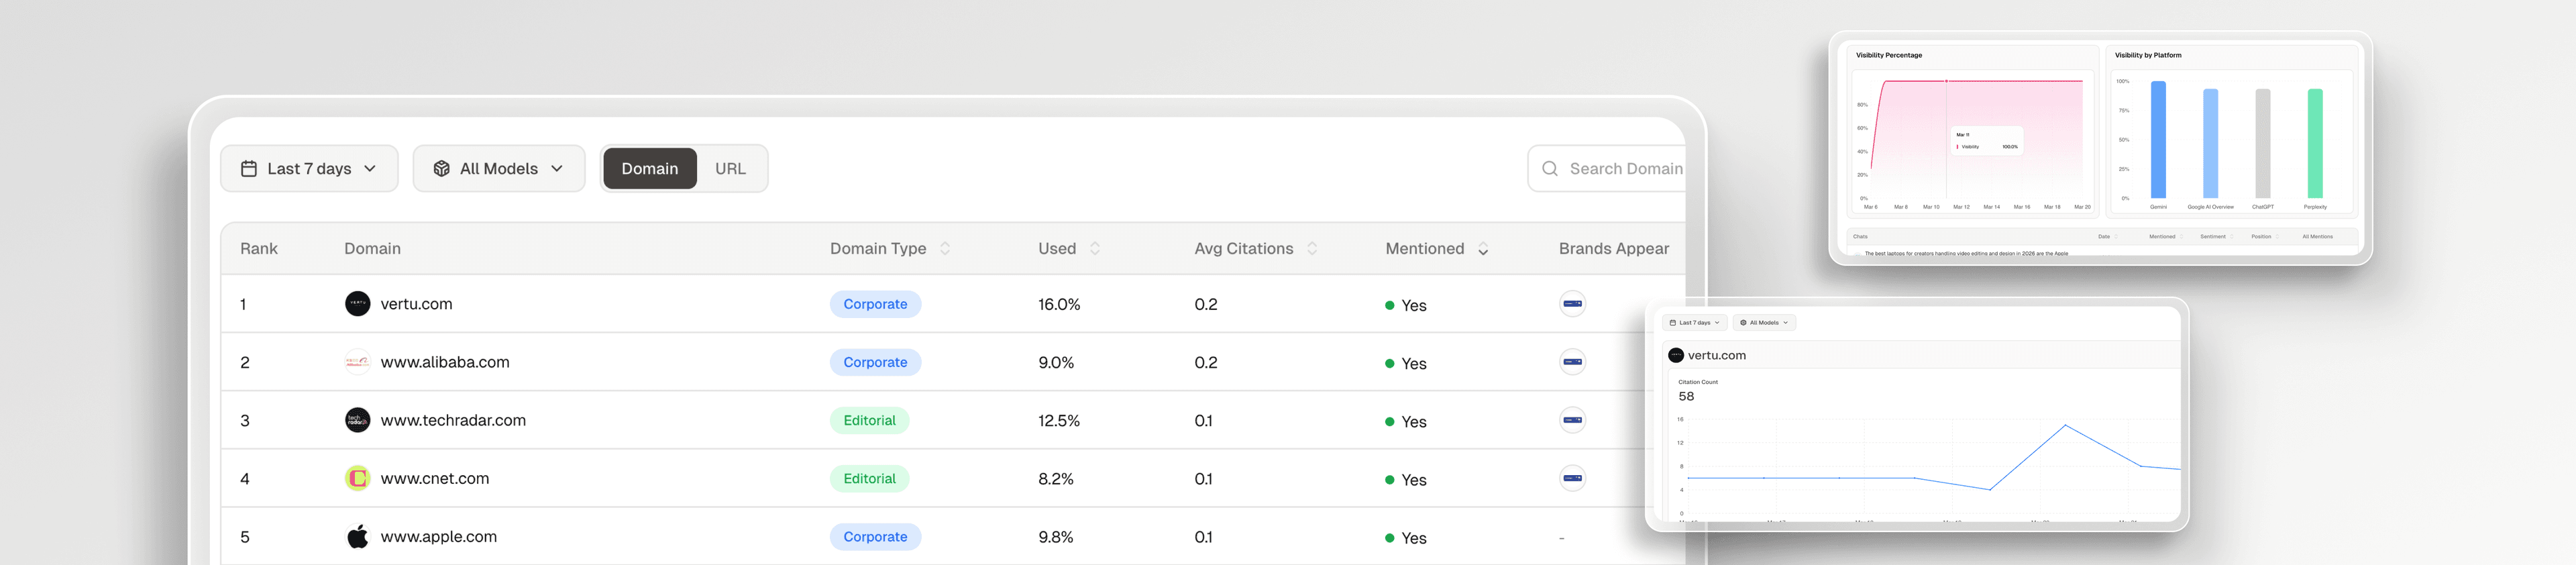Image resolution: width=2576 pixels, height=565 pixels.
Task: Click the Rank column header
Action: pos(259,249)
